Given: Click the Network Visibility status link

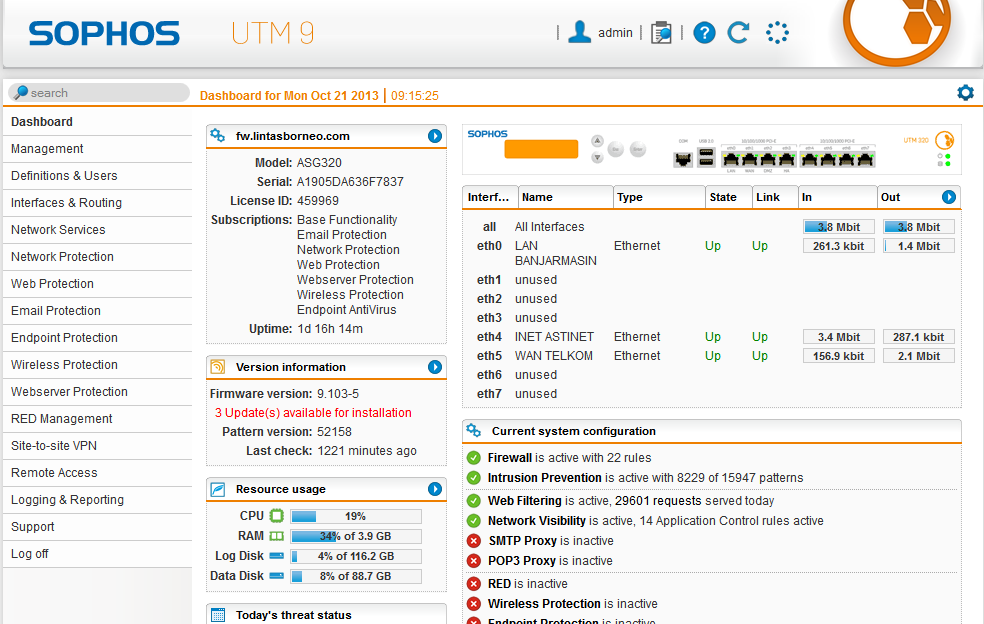Looking at the screenshot, I should tap(537, 521).
